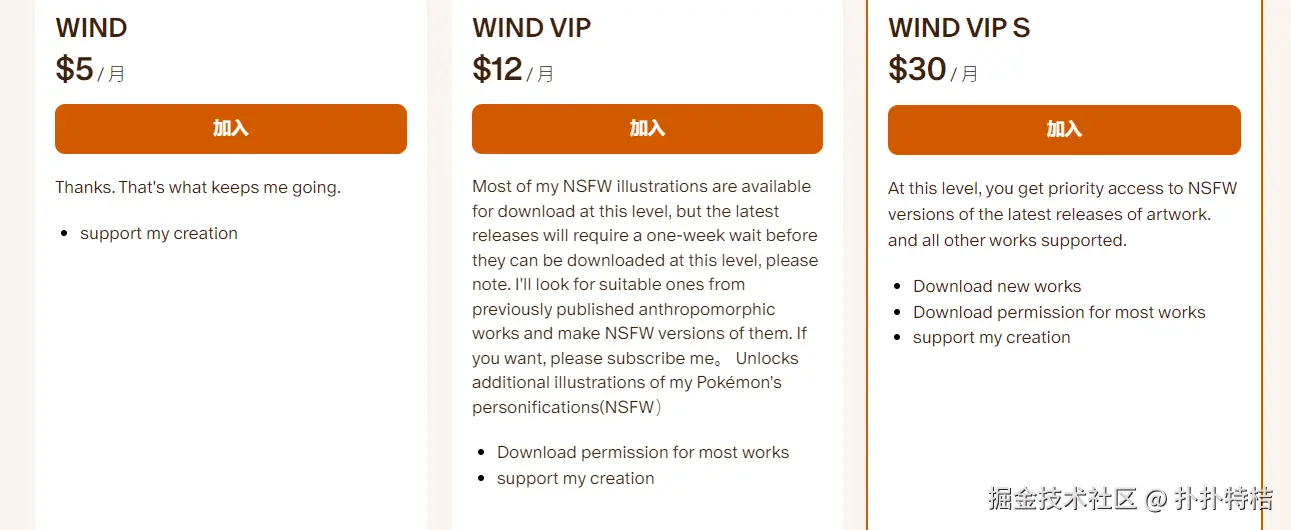This screenshot has height=530, width=1291.
Task: Click the $30 monthly price
Action: click(917, 70)
